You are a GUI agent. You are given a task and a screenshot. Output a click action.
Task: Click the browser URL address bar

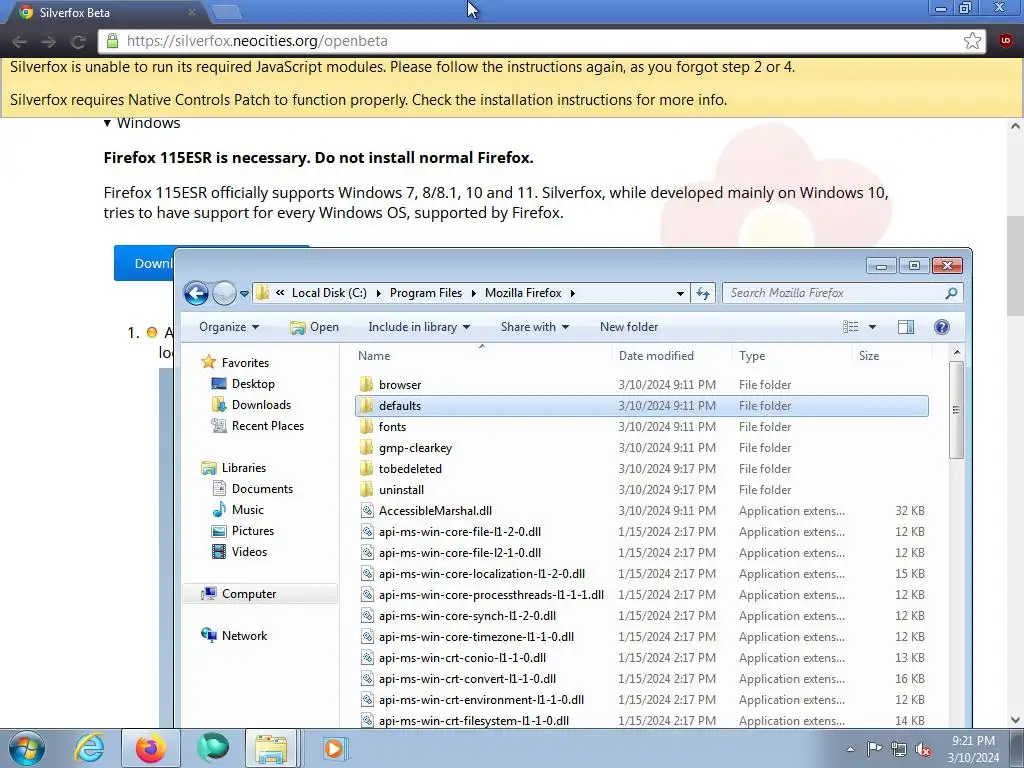[543, 41]
